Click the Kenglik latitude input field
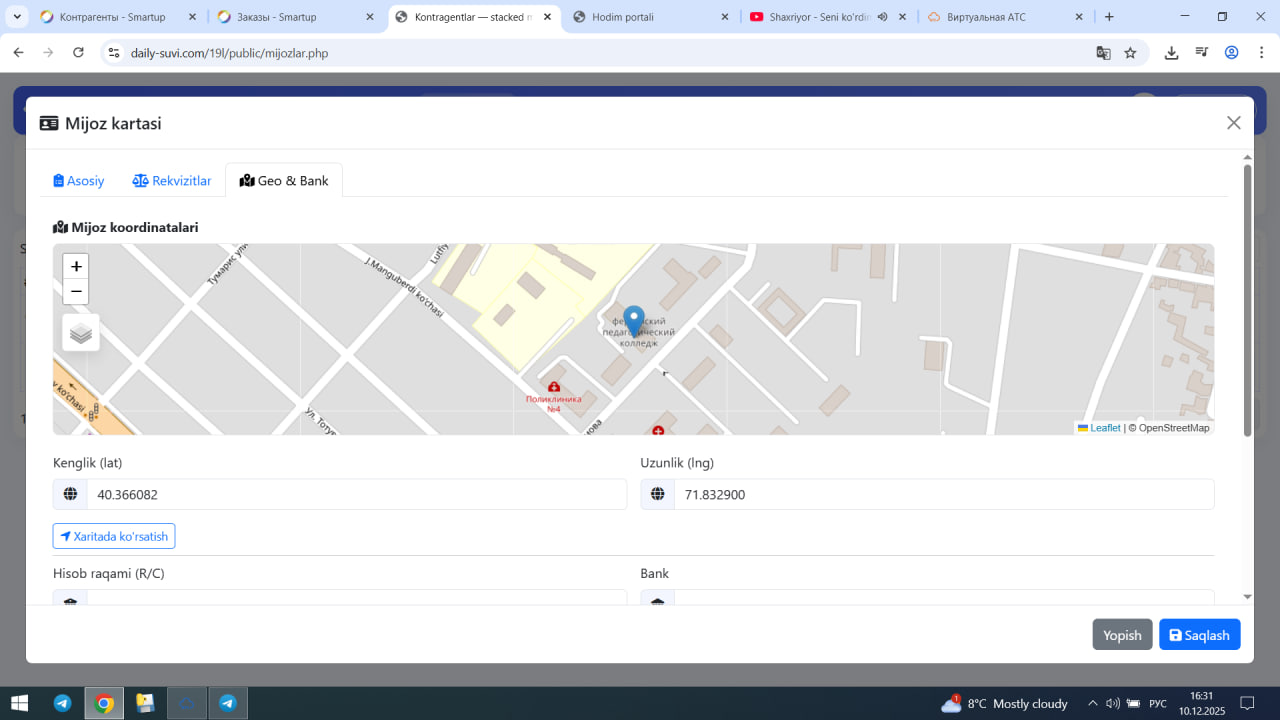Image resolution: width=1280 pixels, height=720 pixels. 356,494
